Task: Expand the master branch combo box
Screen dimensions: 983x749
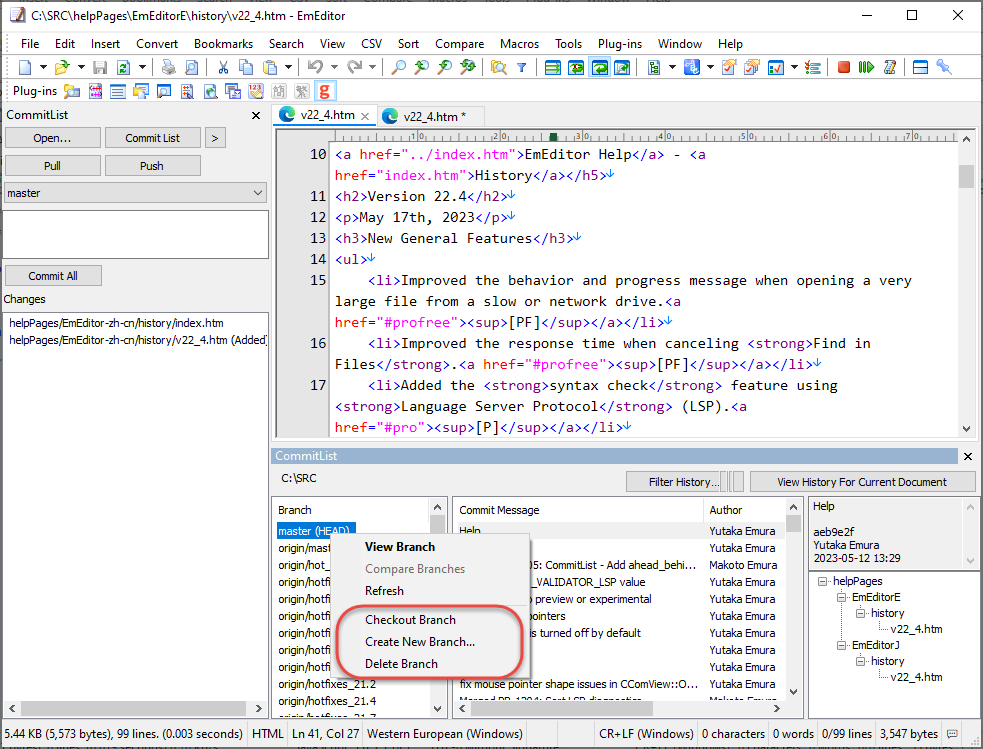Action: tap(258, 193)
